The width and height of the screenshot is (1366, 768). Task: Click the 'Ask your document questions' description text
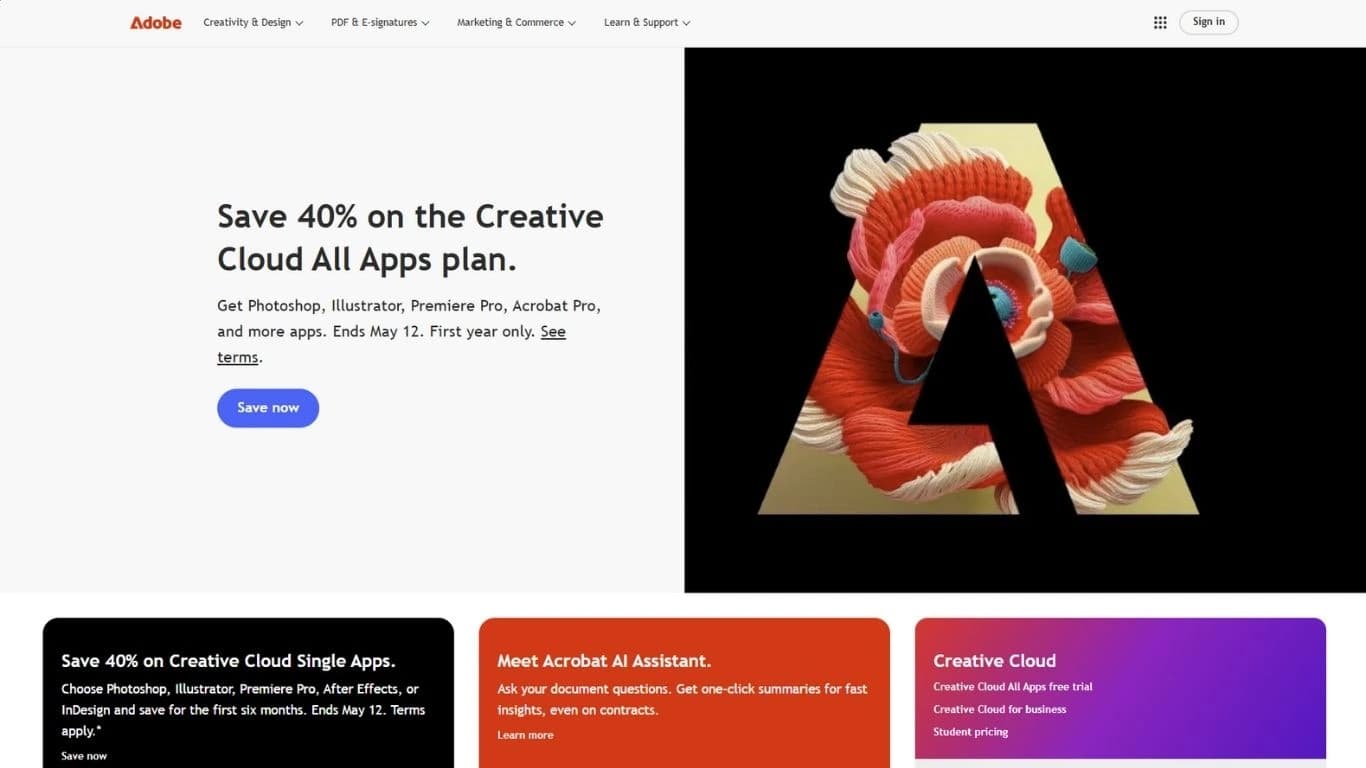(x=682, y=699)
